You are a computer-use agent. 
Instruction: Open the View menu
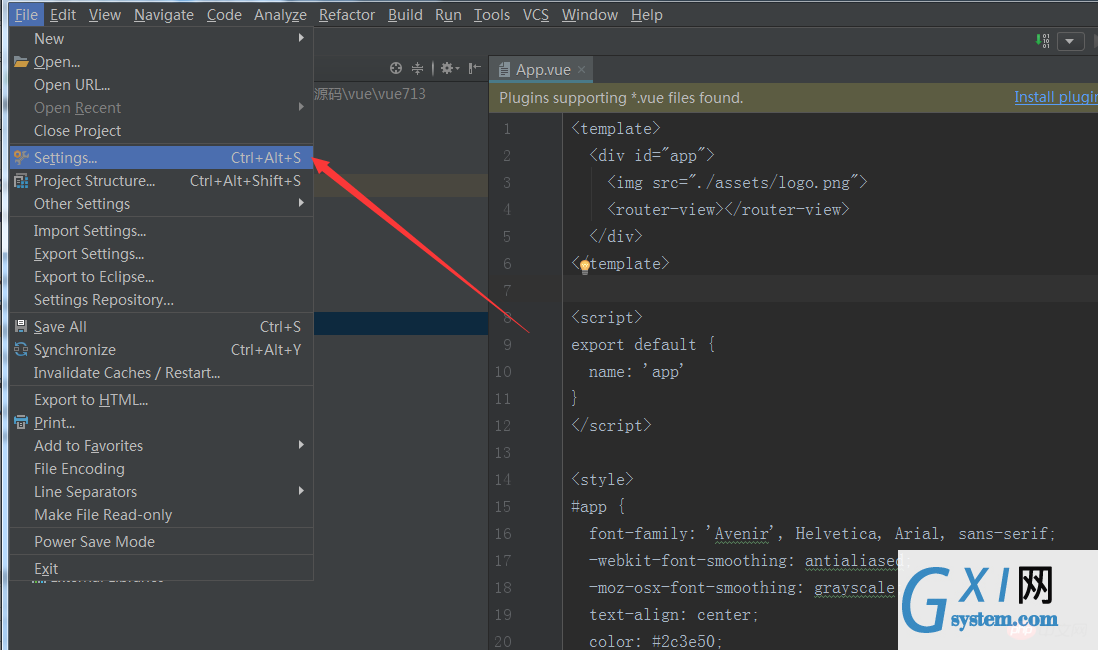pos(105,15)
